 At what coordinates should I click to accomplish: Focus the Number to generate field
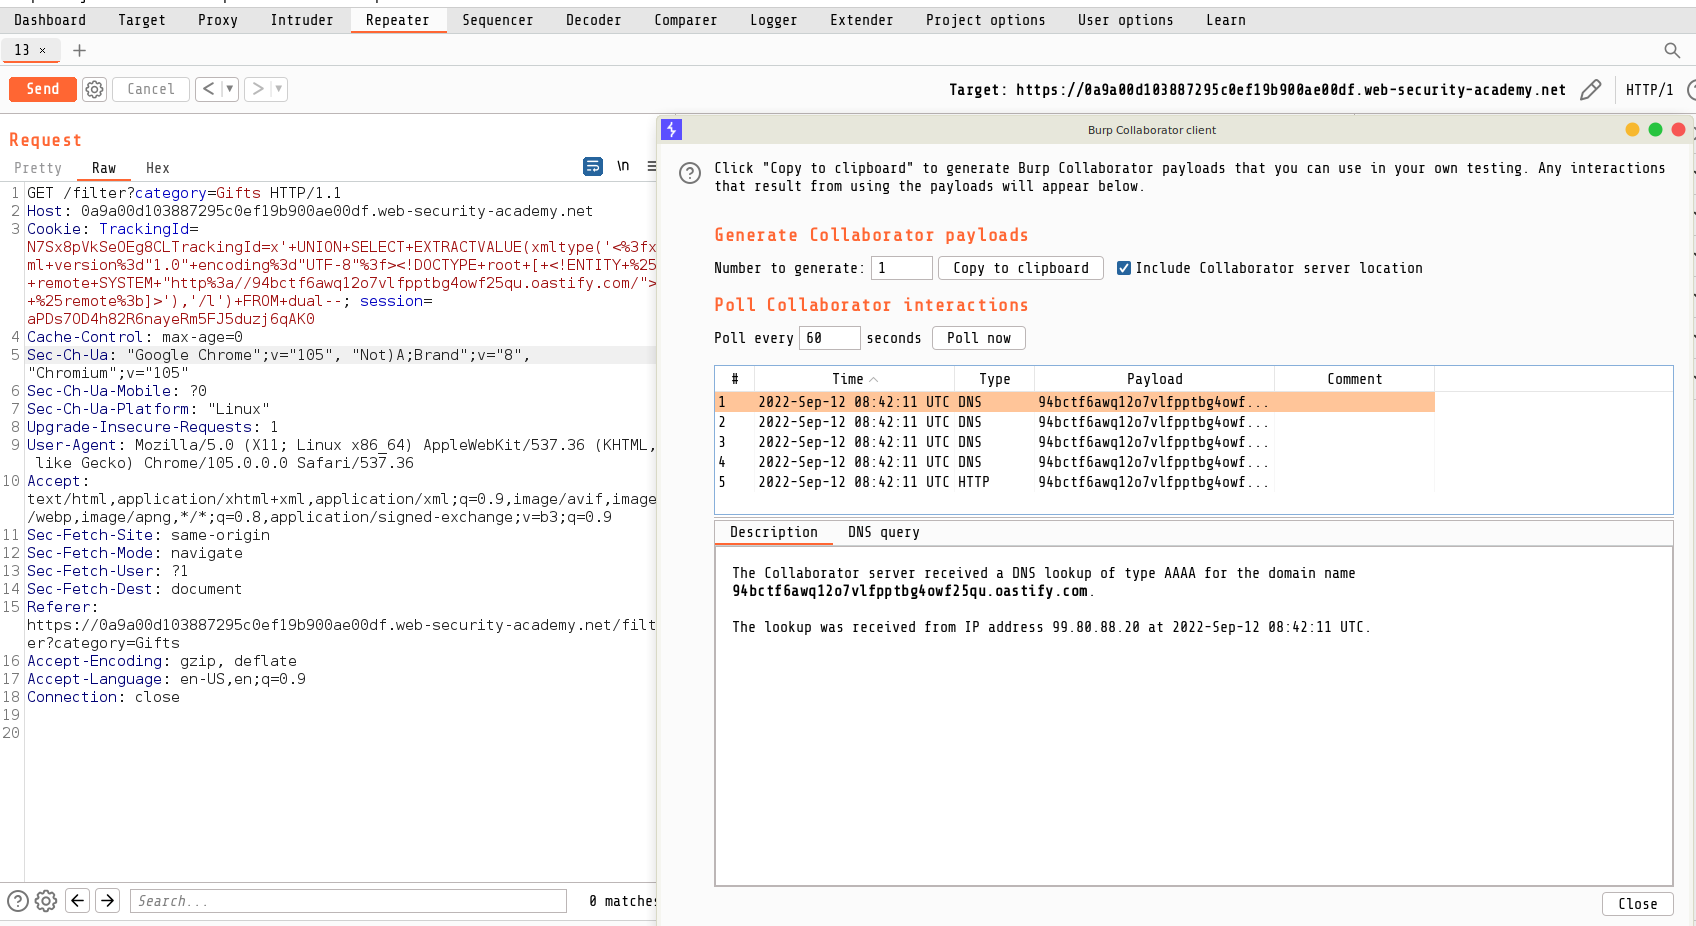point(902,268)
